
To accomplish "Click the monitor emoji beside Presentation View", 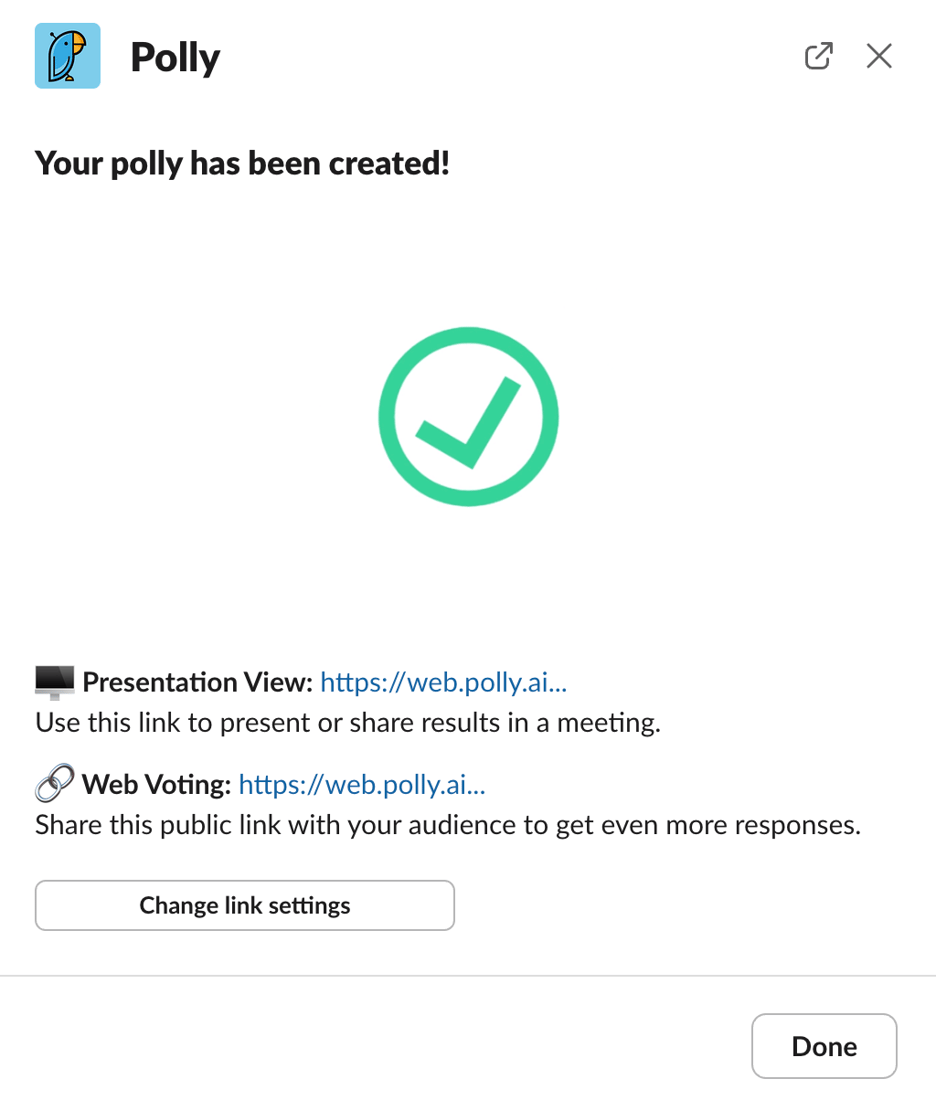I will 54,682.
